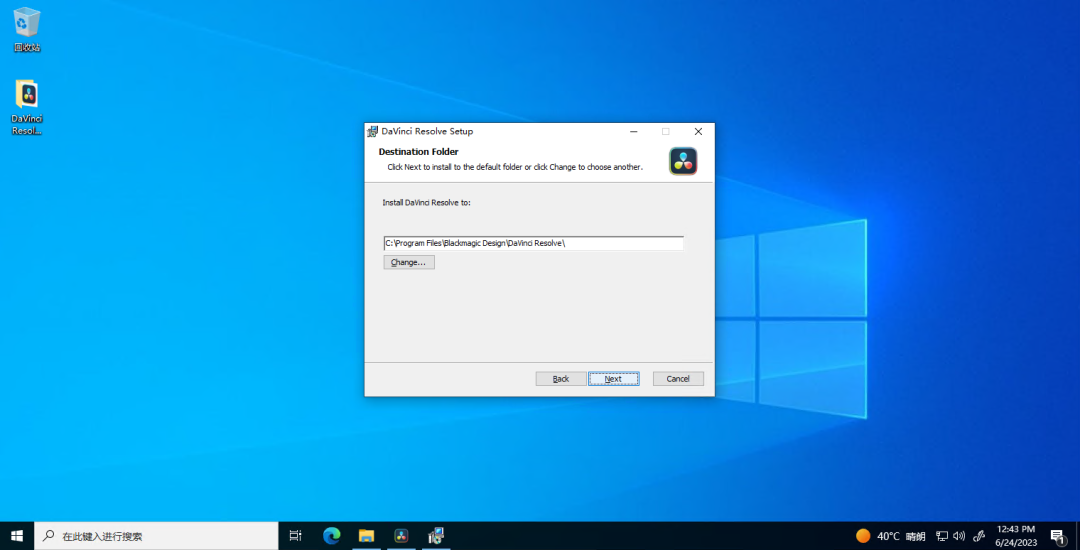The height and width of the screenshot is (550, 1080).
Task: Open the volume speaker icon in the tray
Action: tap(959, 536)
